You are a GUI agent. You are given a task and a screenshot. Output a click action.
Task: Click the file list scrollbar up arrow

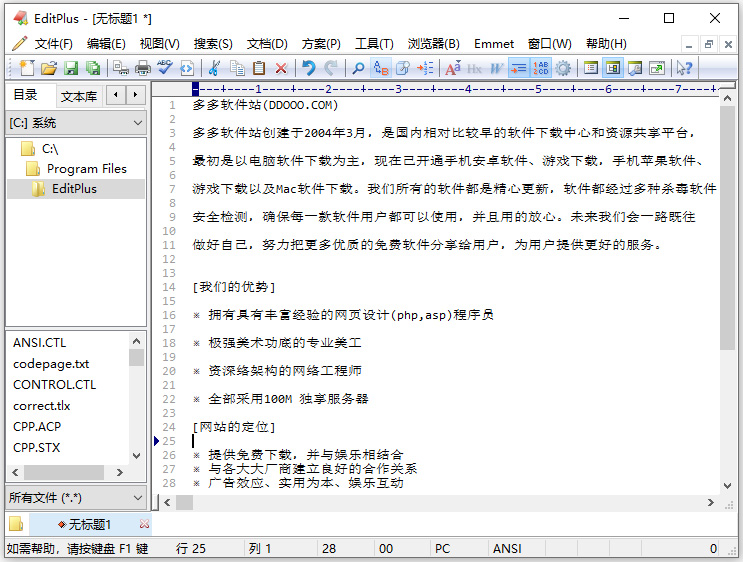[136, 341]
